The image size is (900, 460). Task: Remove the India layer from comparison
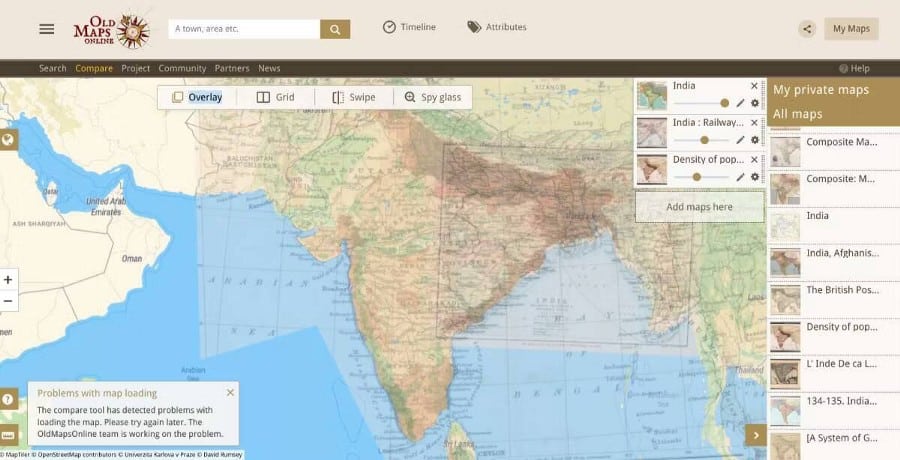click(755, 86)
